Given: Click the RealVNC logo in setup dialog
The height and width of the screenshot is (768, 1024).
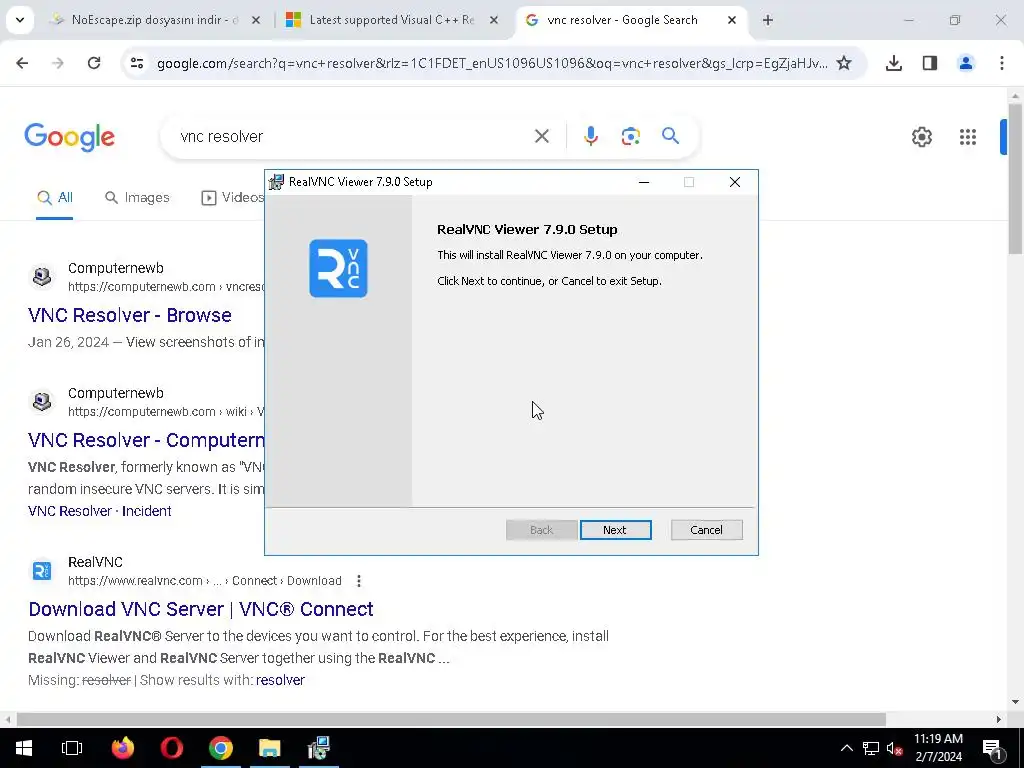Looking at the screenshot, I should tap(338, 268).
